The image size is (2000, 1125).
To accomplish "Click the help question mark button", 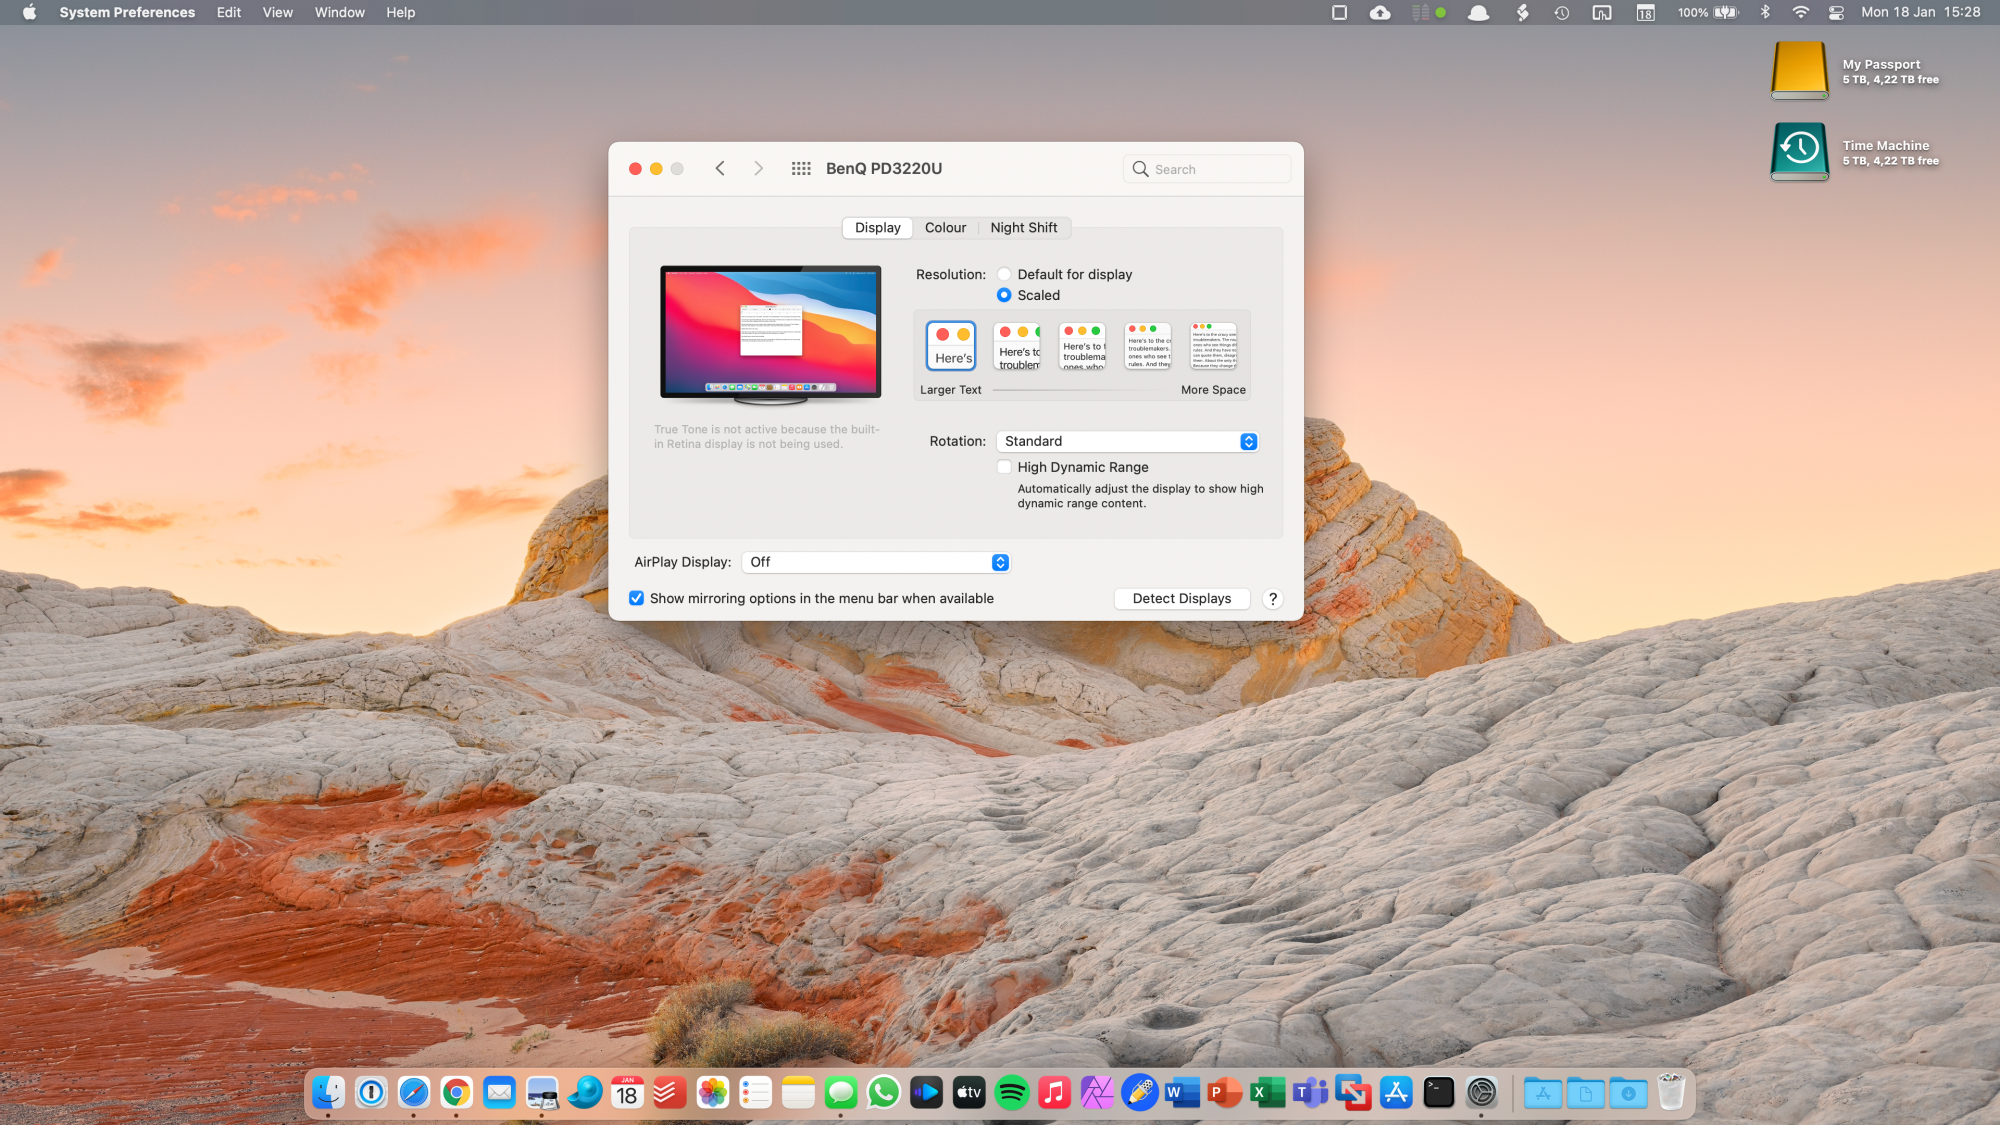I will pos(1272,599).
